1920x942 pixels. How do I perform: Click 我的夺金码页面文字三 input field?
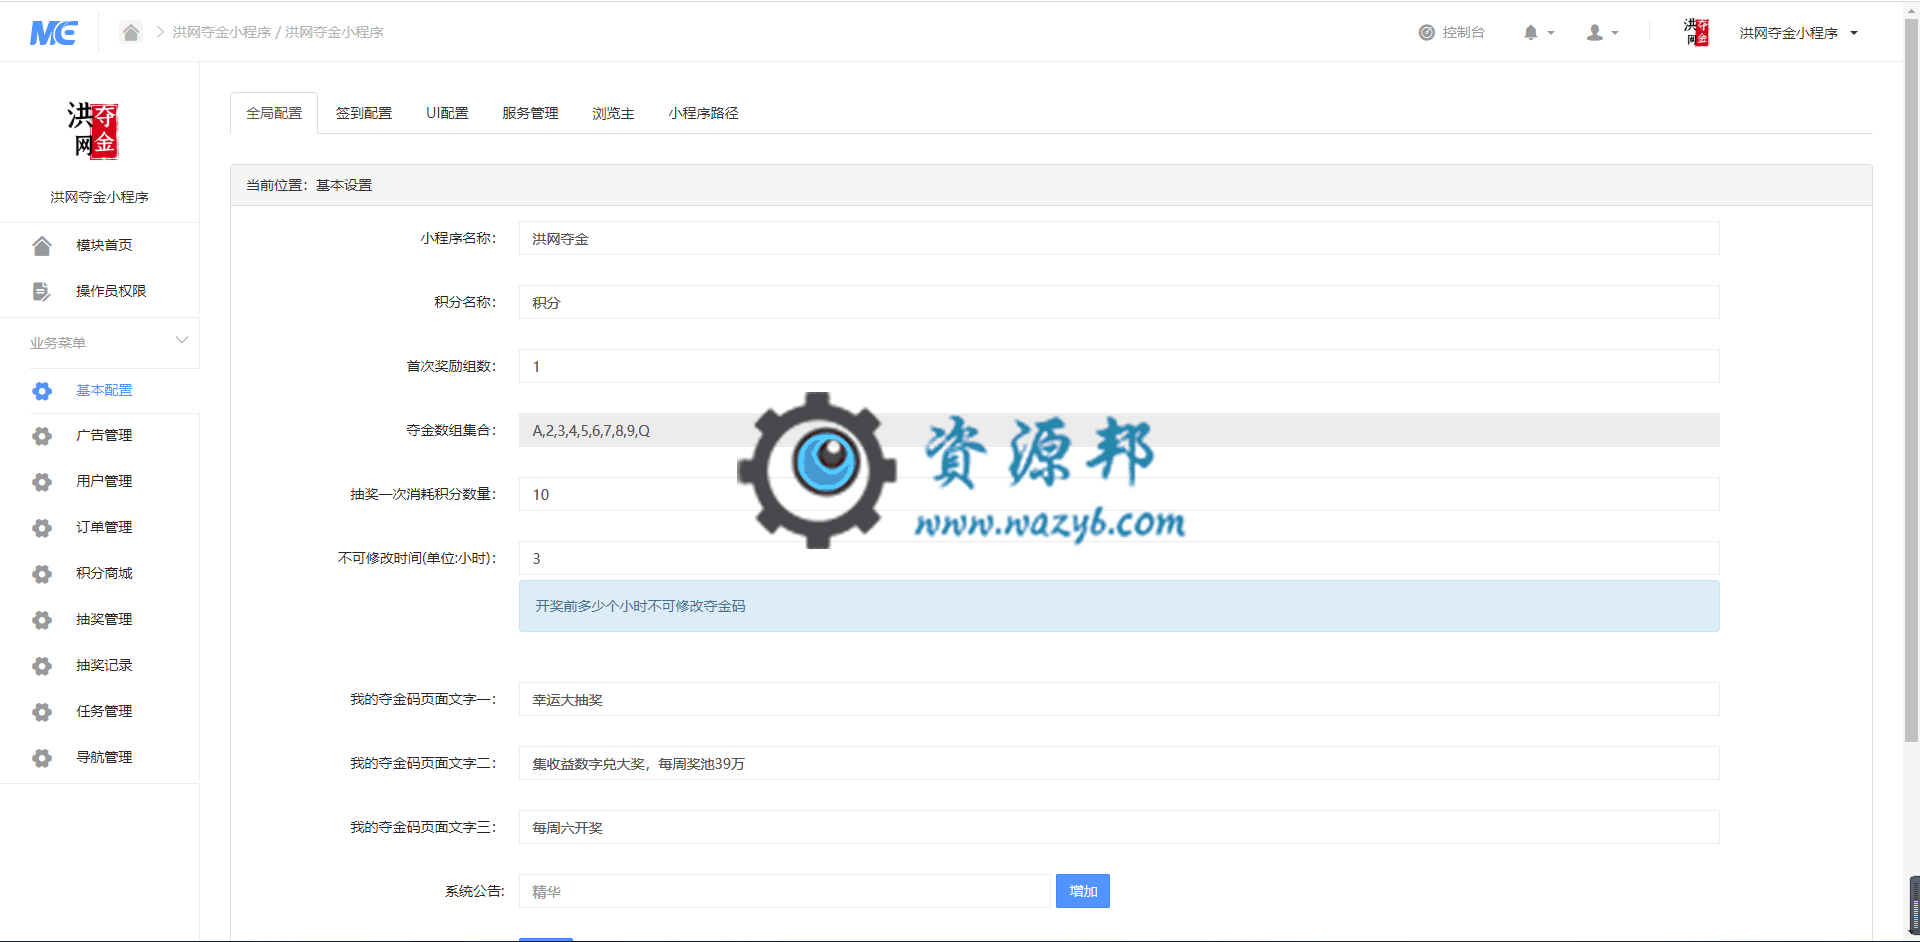point(1119,827)
